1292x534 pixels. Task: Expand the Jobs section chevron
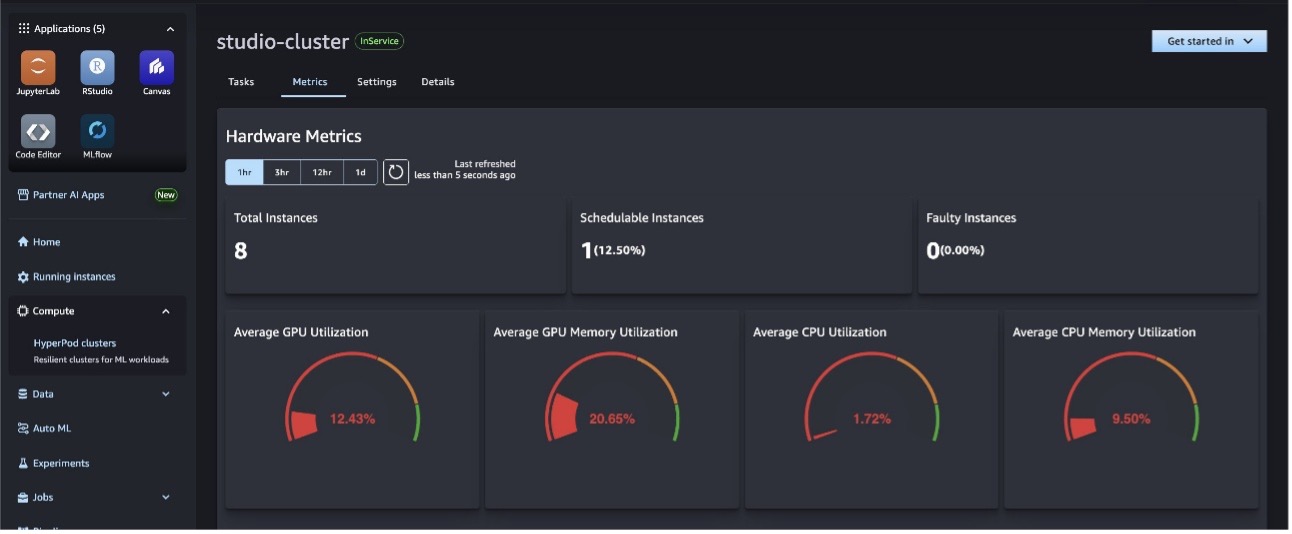tap(166, 497)
